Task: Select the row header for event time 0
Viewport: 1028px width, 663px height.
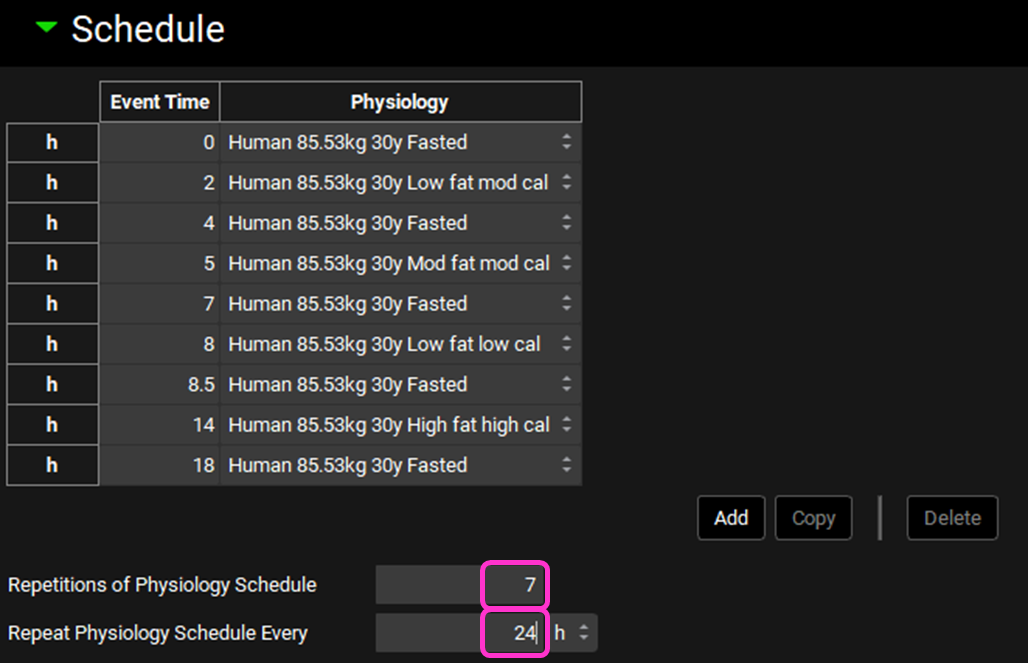Action: 52,143
